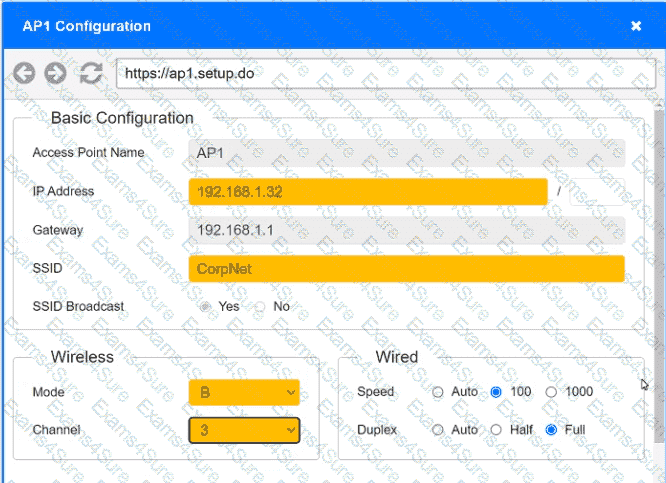
Task: Open the wireless Mode dropdown
Action: [x=244, y=392]
